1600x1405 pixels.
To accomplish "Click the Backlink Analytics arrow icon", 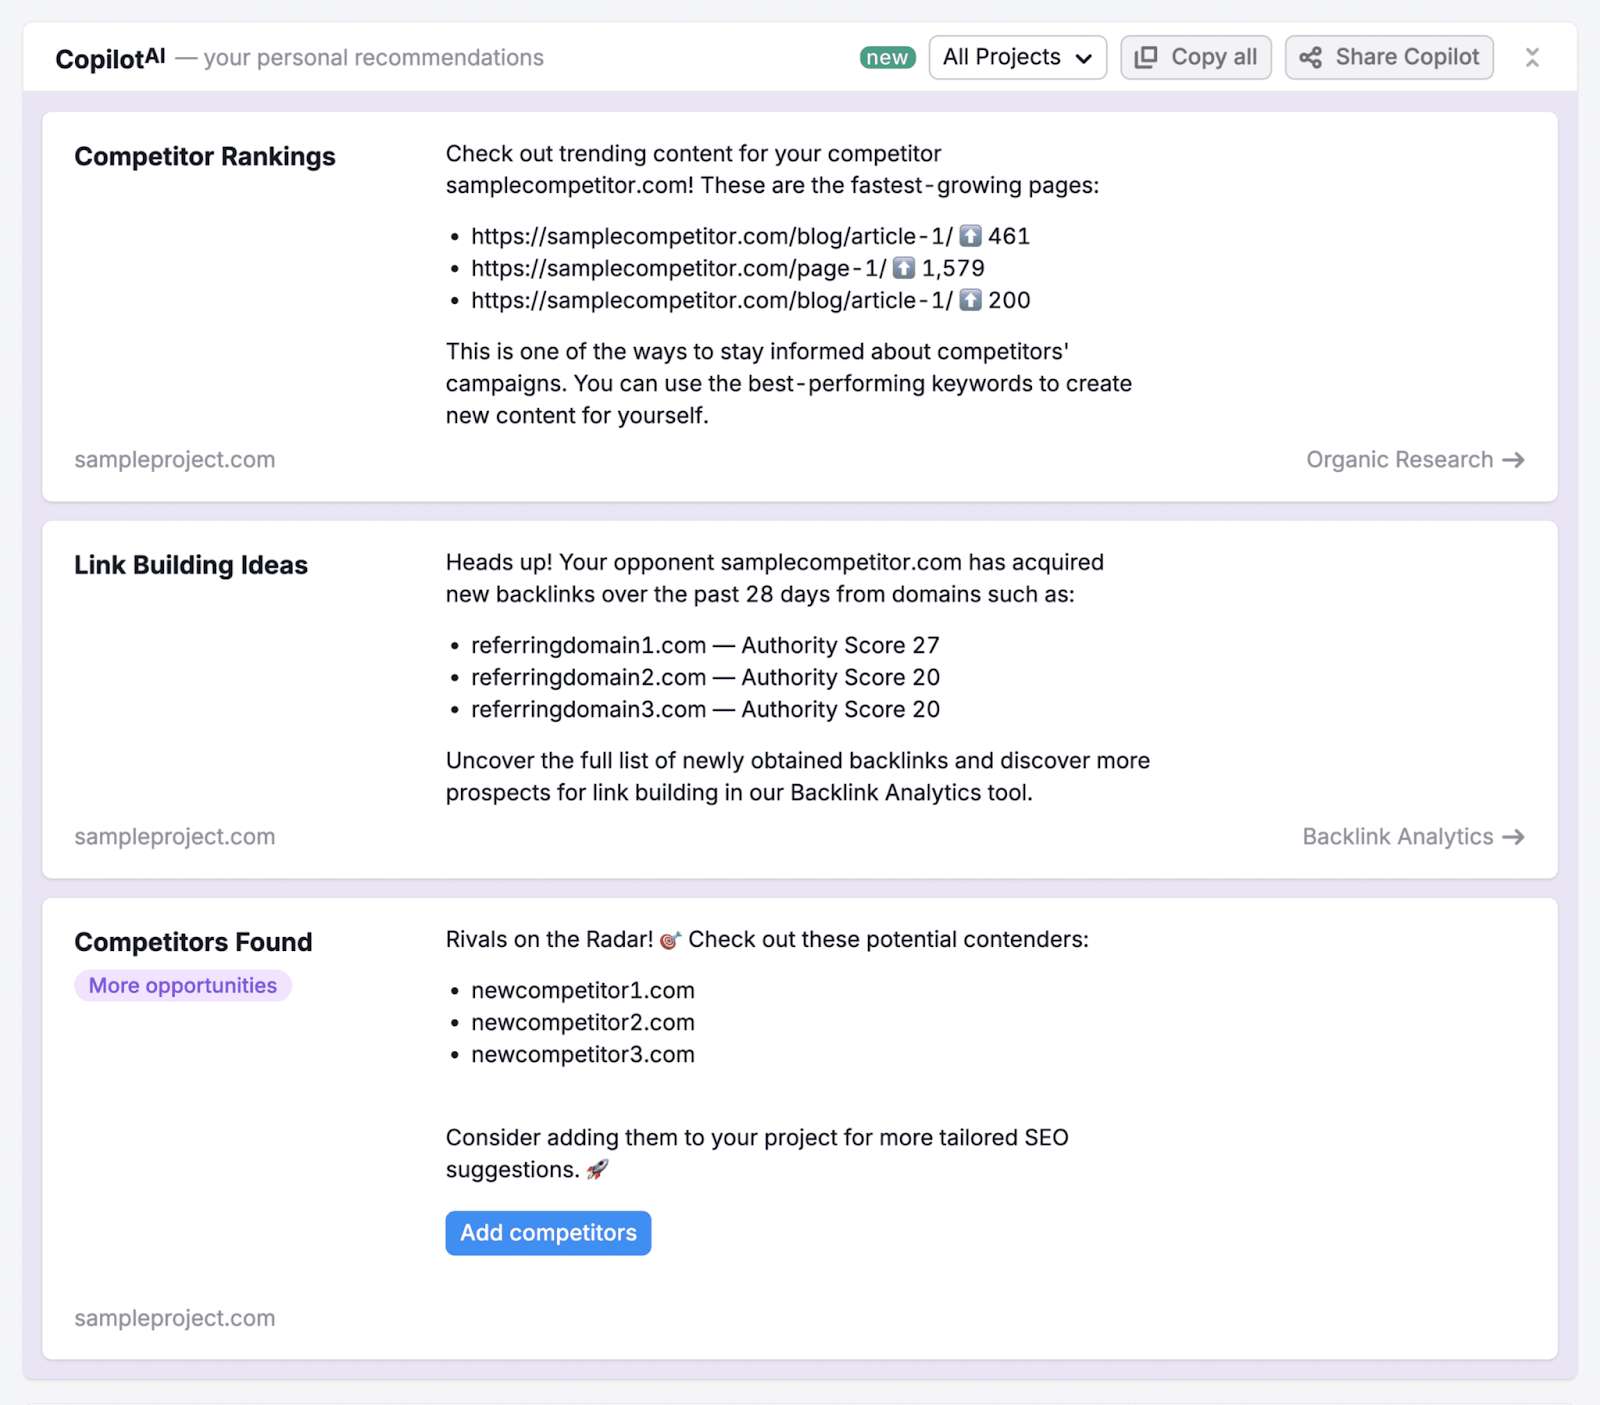I will [x=1514, y=837].
